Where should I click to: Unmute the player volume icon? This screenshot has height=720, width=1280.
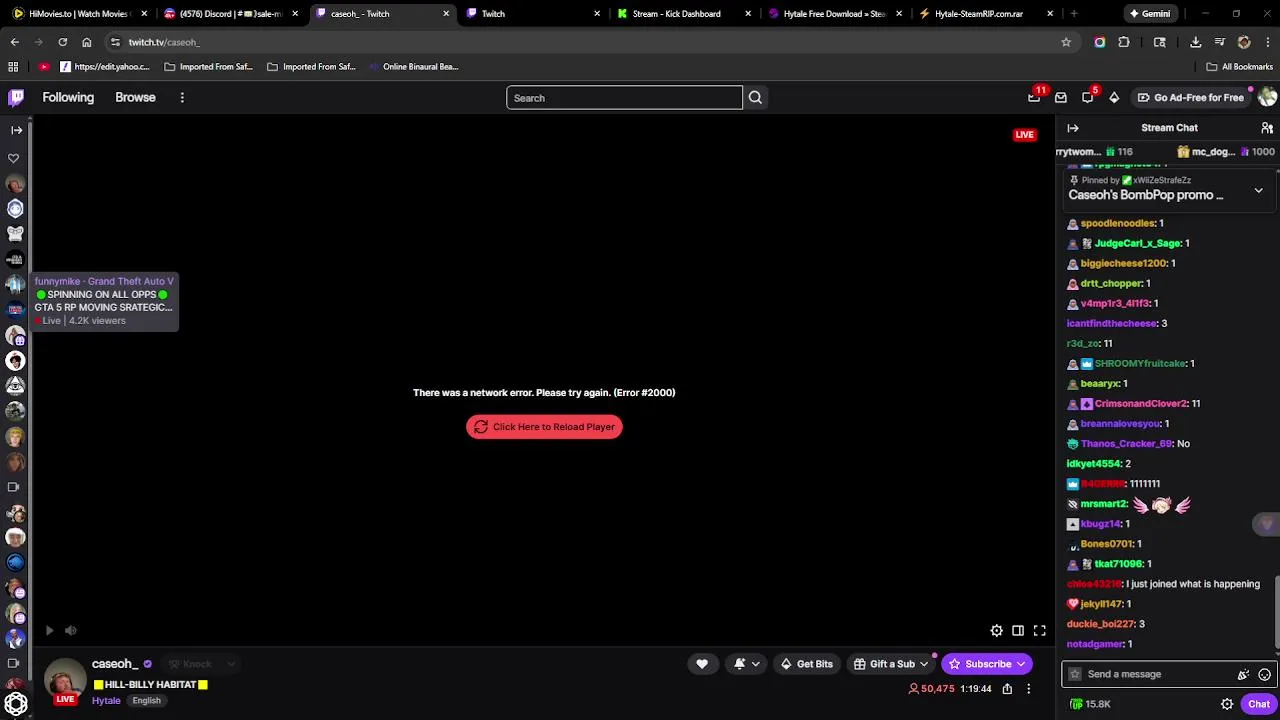tap(70, 630)
